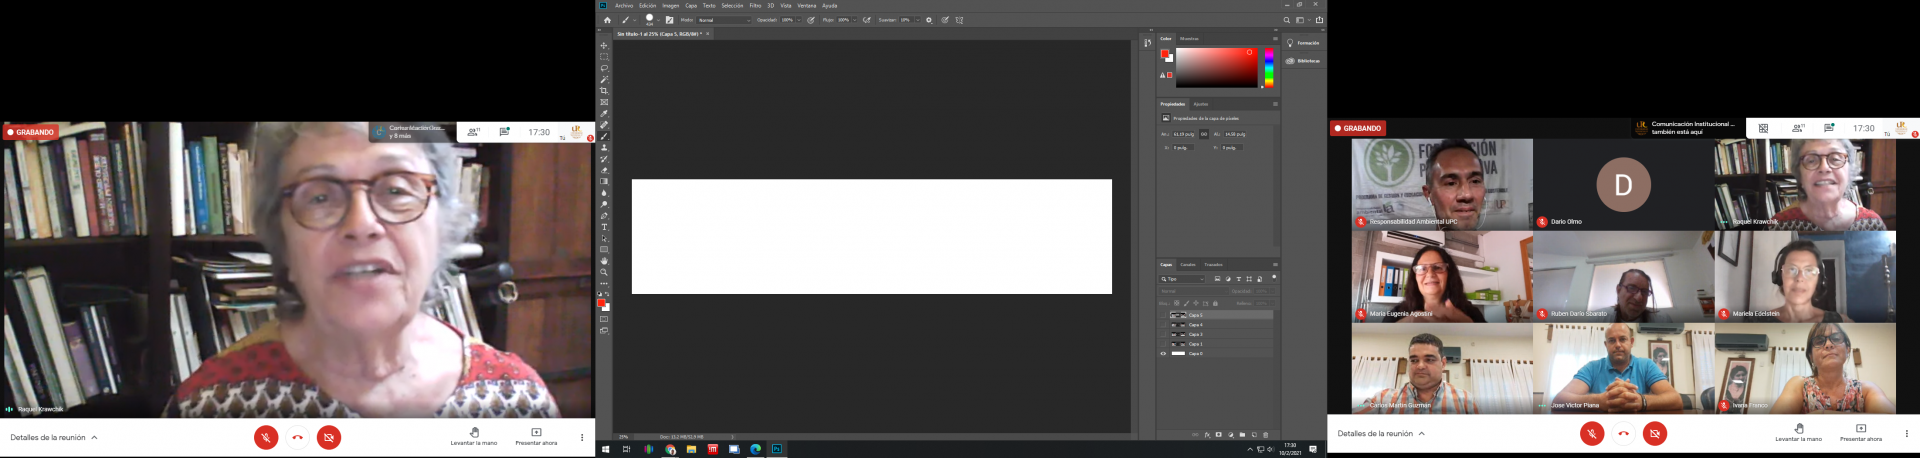Viewport: 1920px width, 458px height.
Task: Open the brush Modo Normal dropdown
Action: [x=723, y=20]
